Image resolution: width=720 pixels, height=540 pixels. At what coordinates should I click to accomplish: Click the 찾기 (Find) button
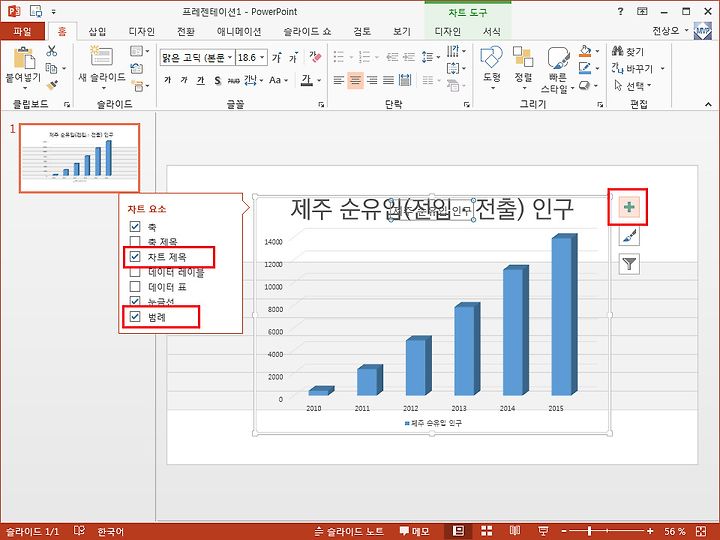pos(628,51)
